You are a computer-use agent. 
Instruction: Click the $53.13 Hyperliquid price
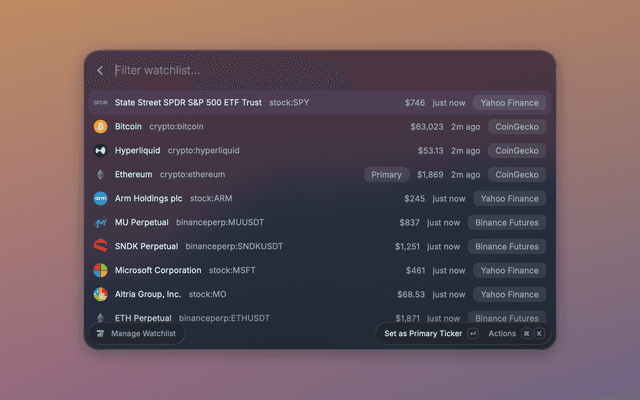point(430,151)
